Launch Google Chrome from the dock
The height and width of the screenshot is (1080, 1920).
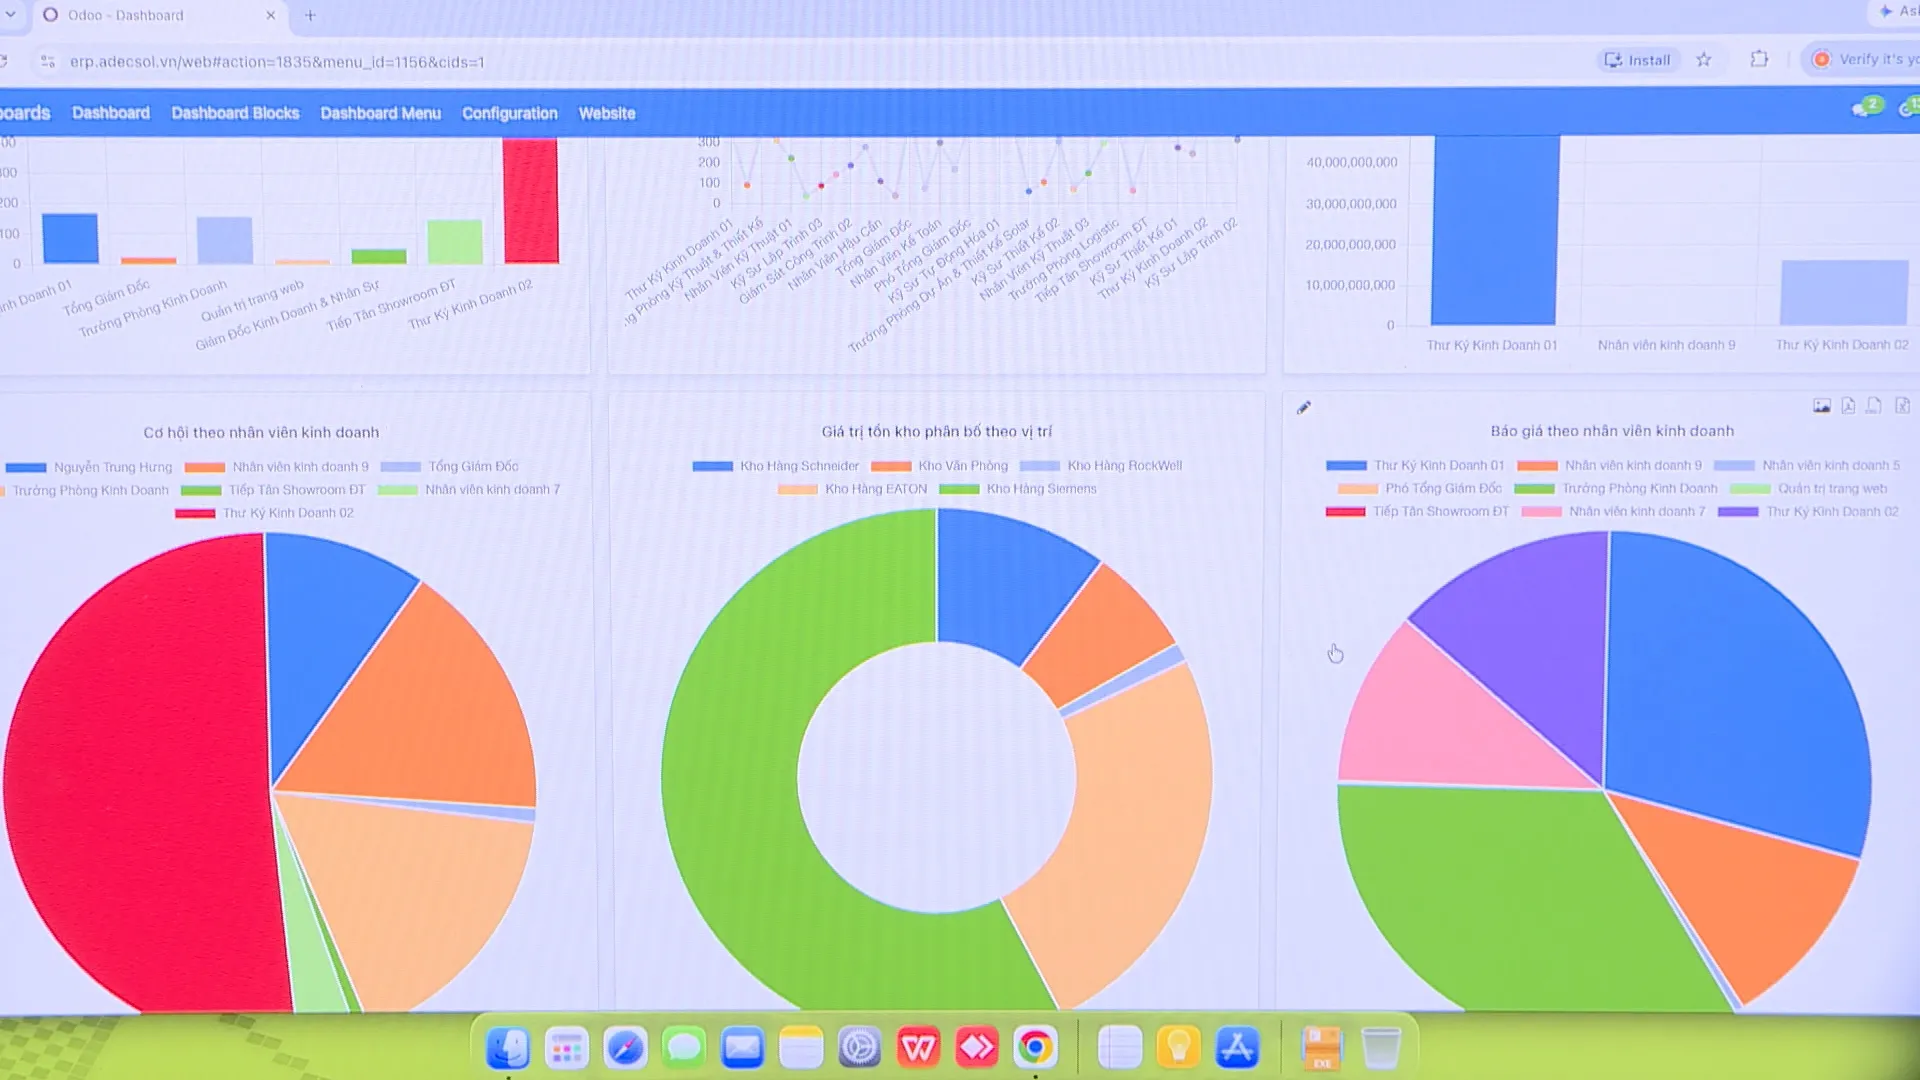click(1035, 1047)
